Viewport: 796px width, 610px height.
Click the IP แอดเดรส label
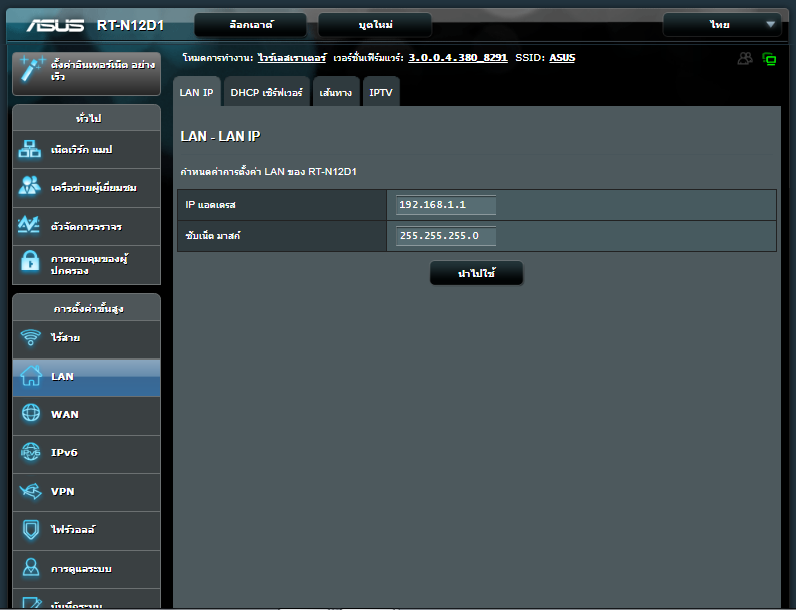tap(210, 205)
